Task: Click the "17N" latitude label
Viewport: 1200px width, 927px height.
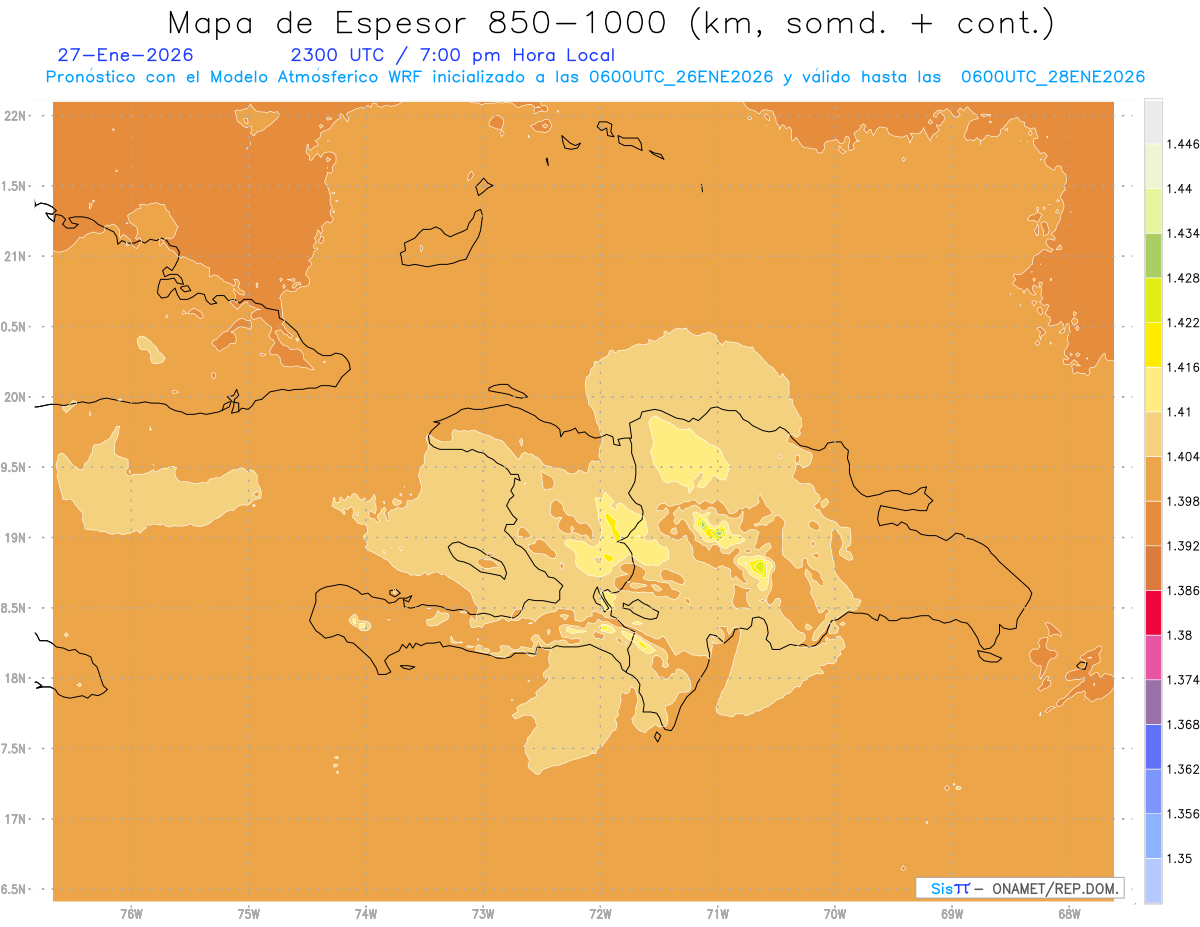Action: 17,819
